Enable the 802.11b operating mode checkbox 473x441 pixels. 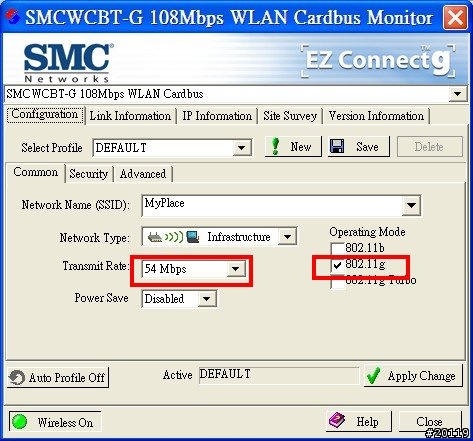(x=337, y=248)
